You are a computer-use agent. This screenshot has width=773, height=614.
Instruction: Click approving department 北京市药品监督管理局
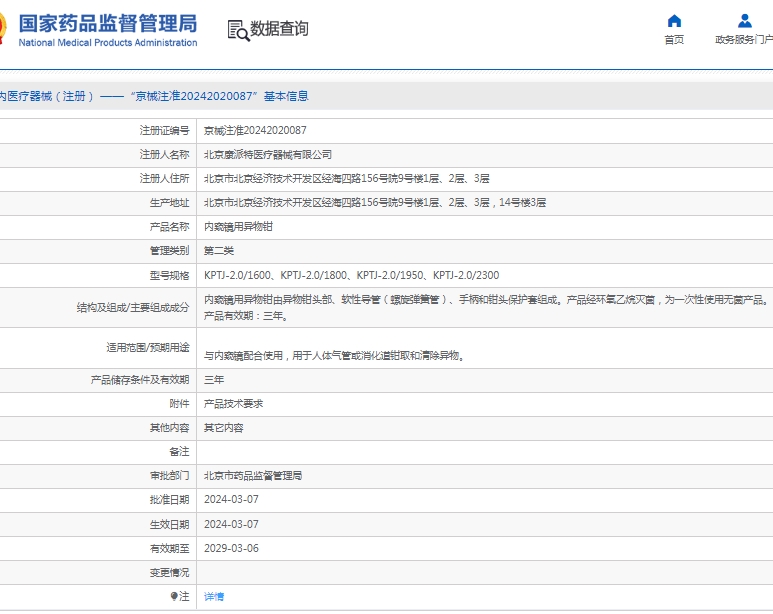[253, 475]
